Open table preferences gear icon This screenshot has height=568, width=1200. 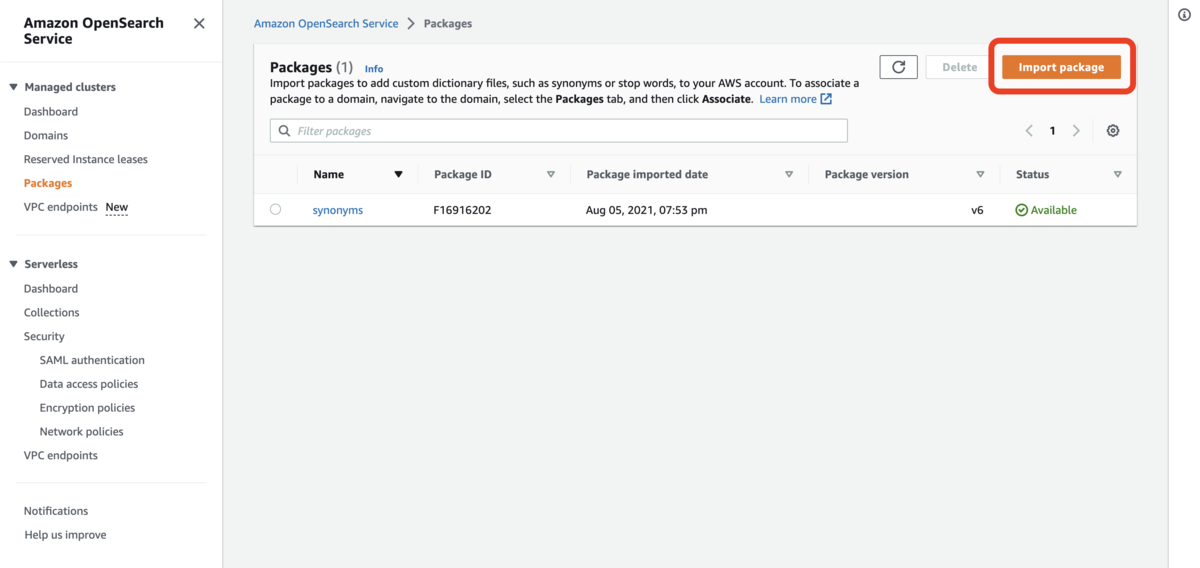tap(1113, 131)
